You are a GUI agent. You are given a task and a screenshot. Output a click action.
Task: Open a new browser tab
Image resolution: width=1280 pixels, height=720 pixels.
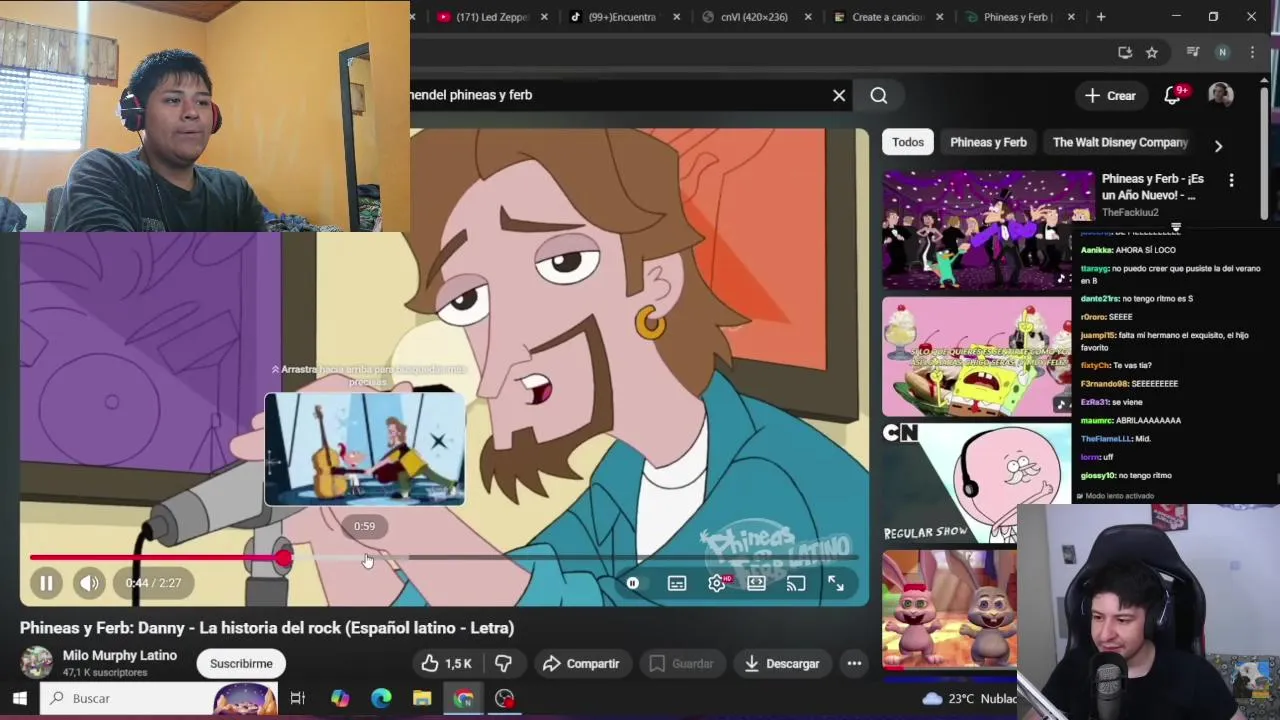click(1101, 17)
